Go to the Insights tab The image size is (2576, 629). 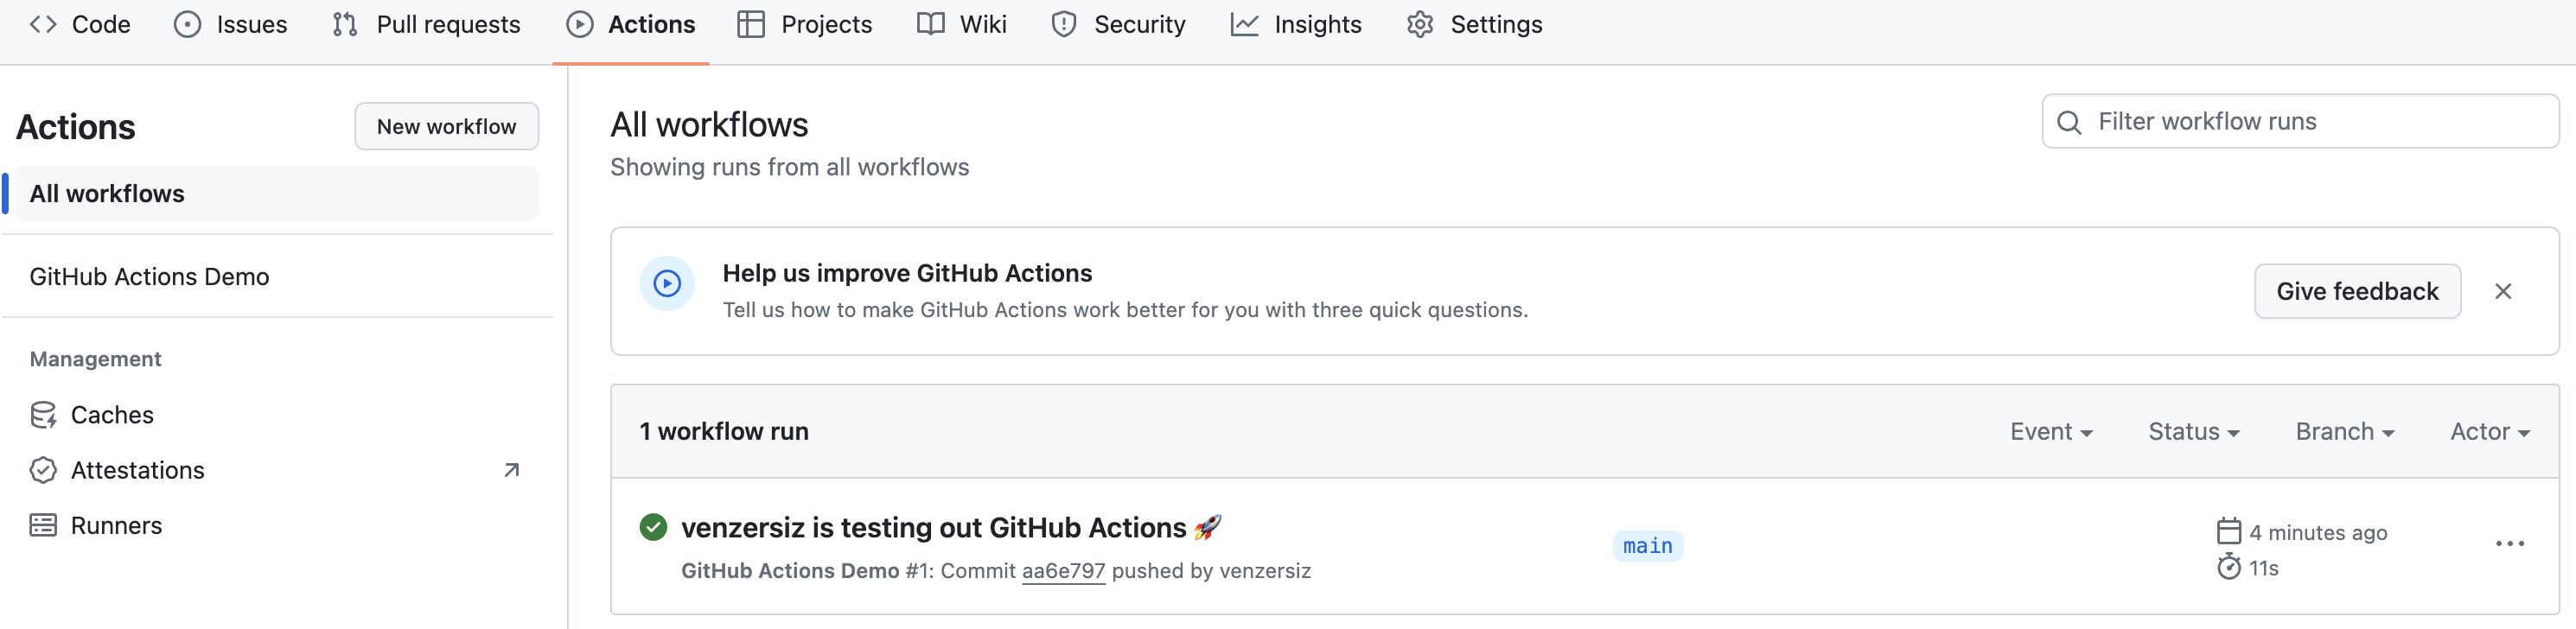[x=1296, y=25]
